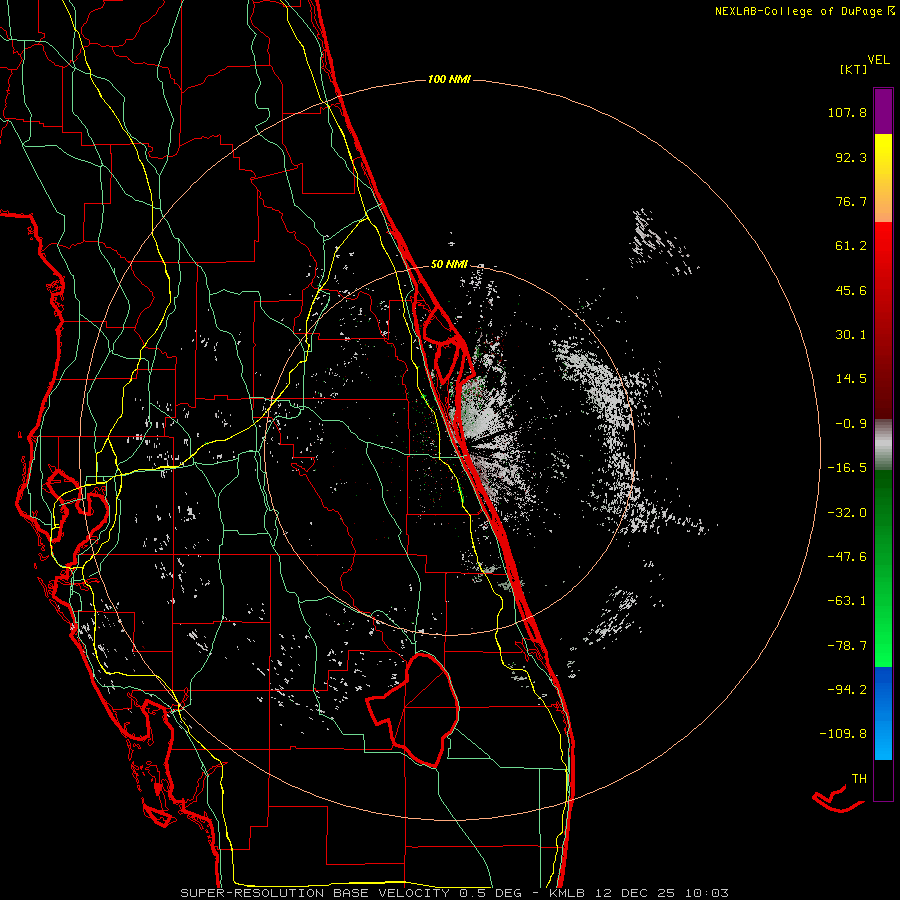
Task: Click the "50 NMI" range ring label
Action: pyautogui.click(x=449, y=265)
